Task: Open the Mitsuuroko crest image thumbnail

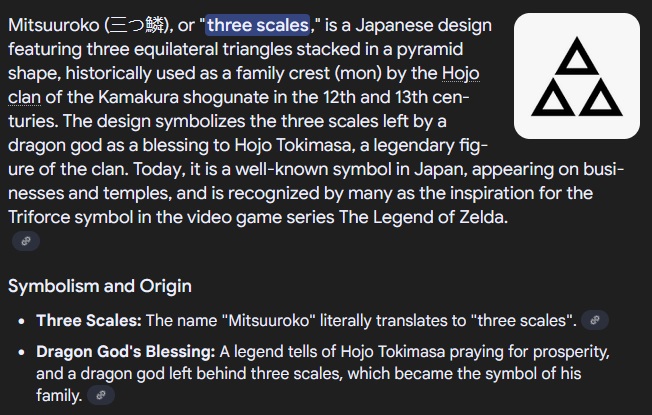Action: click(x=577, y=76)
